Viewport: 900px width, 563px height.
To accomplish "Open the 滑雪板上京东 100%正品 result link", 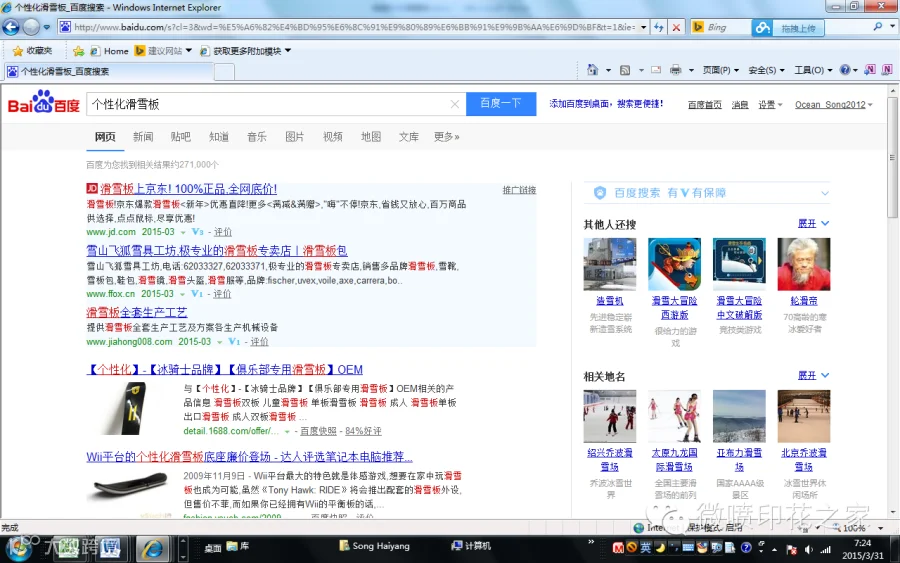I will pos(188,189).
